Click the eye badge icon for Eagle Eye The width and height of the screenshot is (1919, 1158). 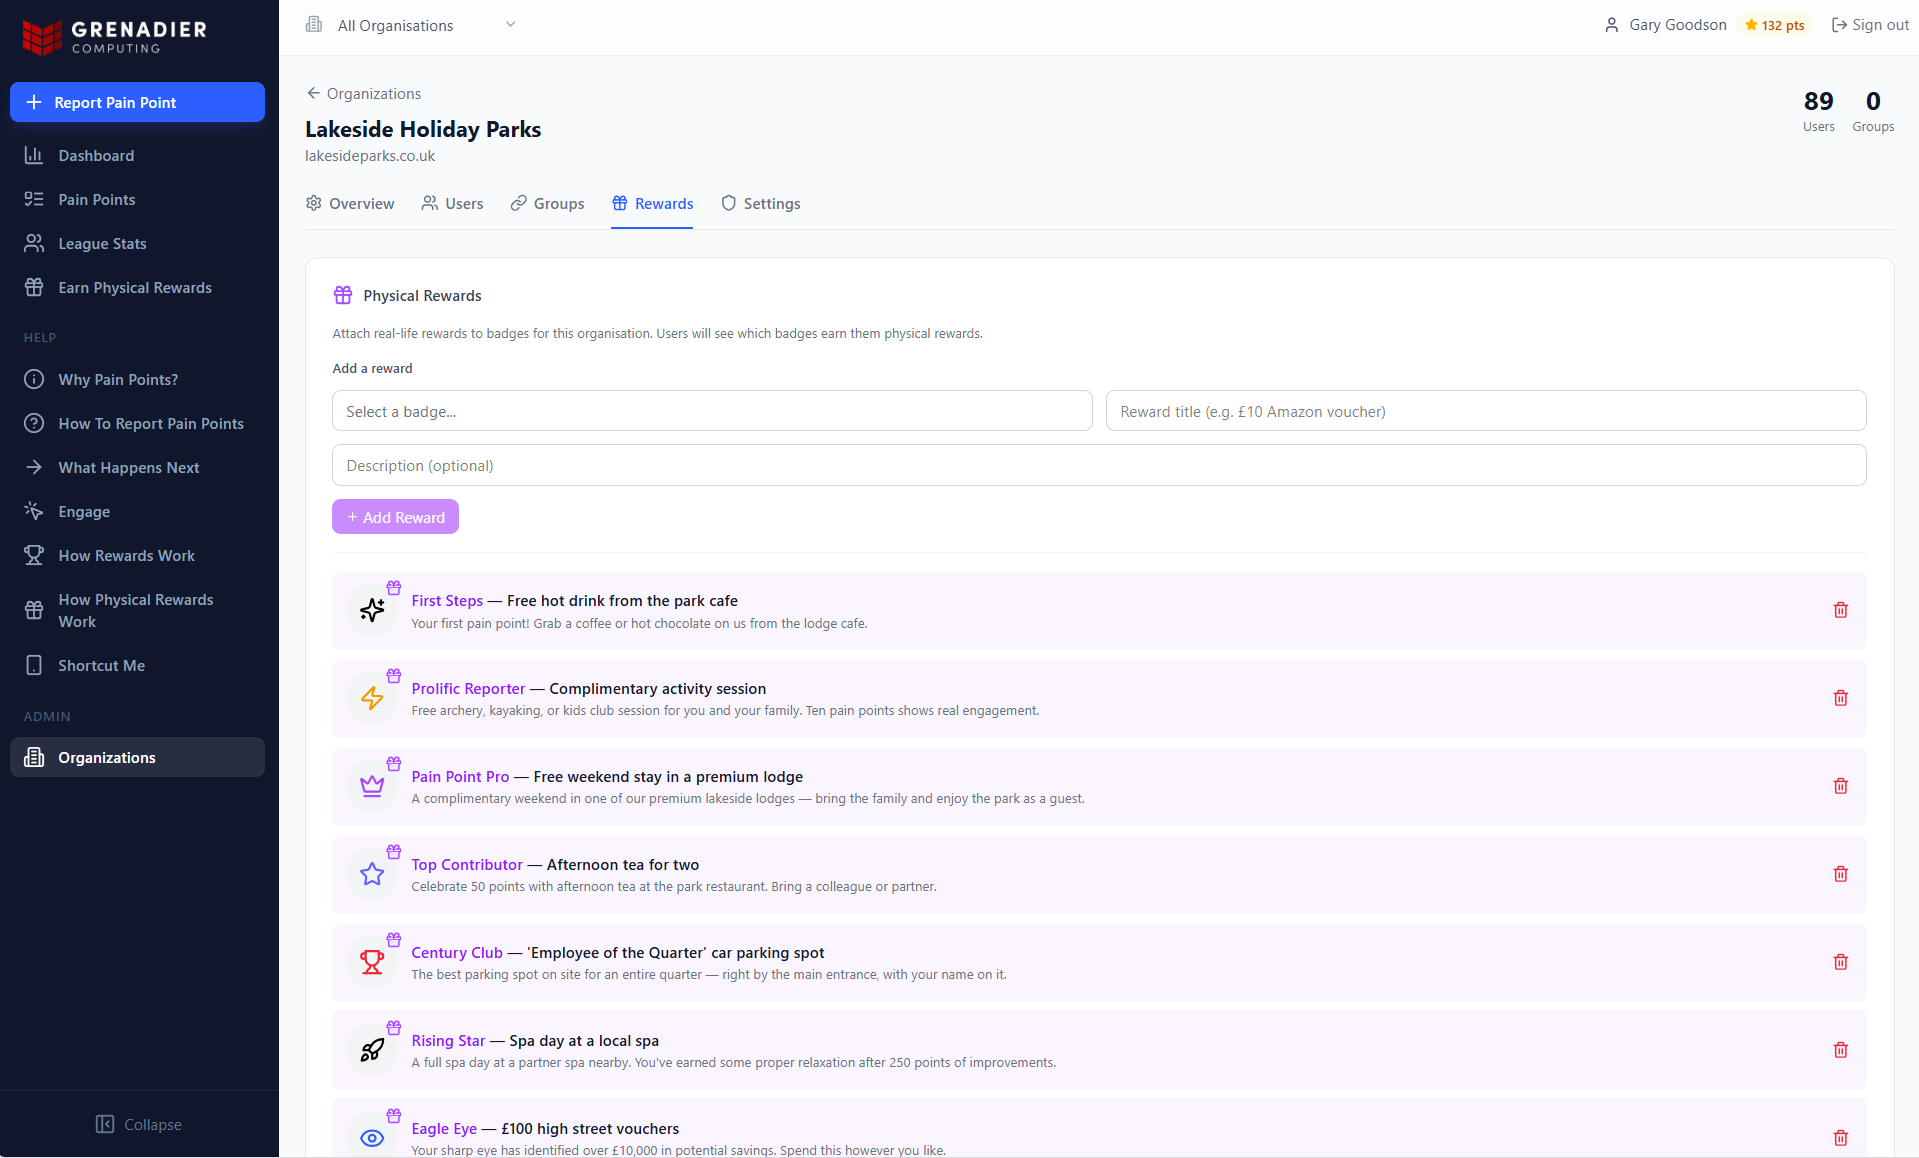pos(371,1137)
